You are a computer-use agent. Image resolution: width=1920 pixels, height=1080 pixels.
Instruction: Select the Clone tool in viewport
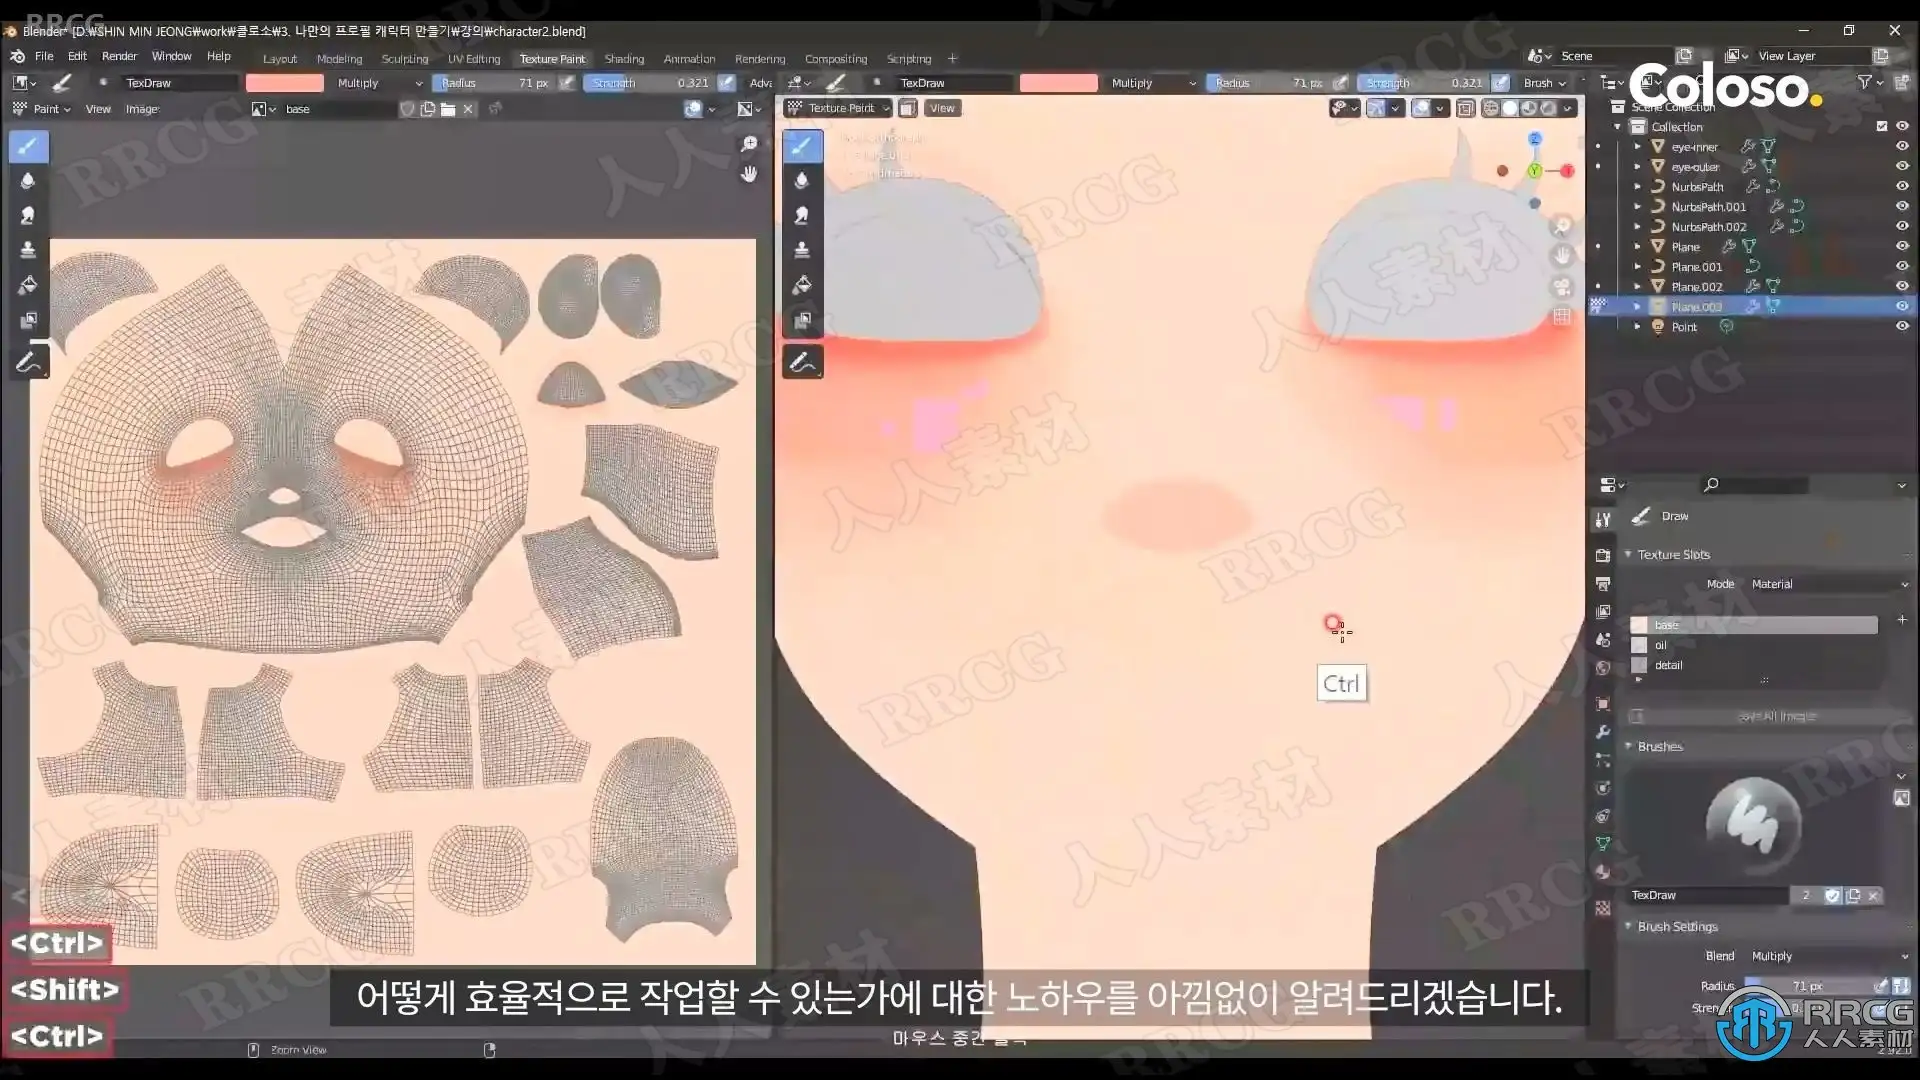point(801,250)
